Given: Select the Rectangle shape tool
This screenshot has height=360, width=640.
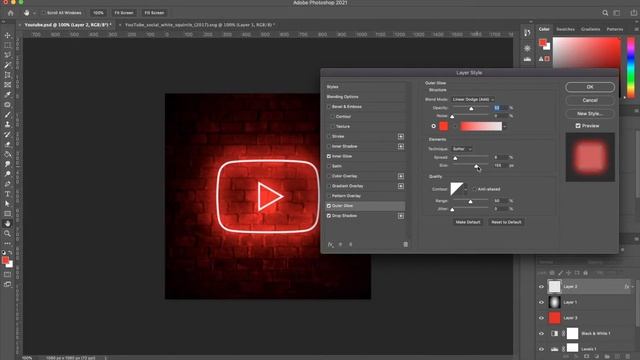Looking at the screenshot, I should [x=7, y=213].
